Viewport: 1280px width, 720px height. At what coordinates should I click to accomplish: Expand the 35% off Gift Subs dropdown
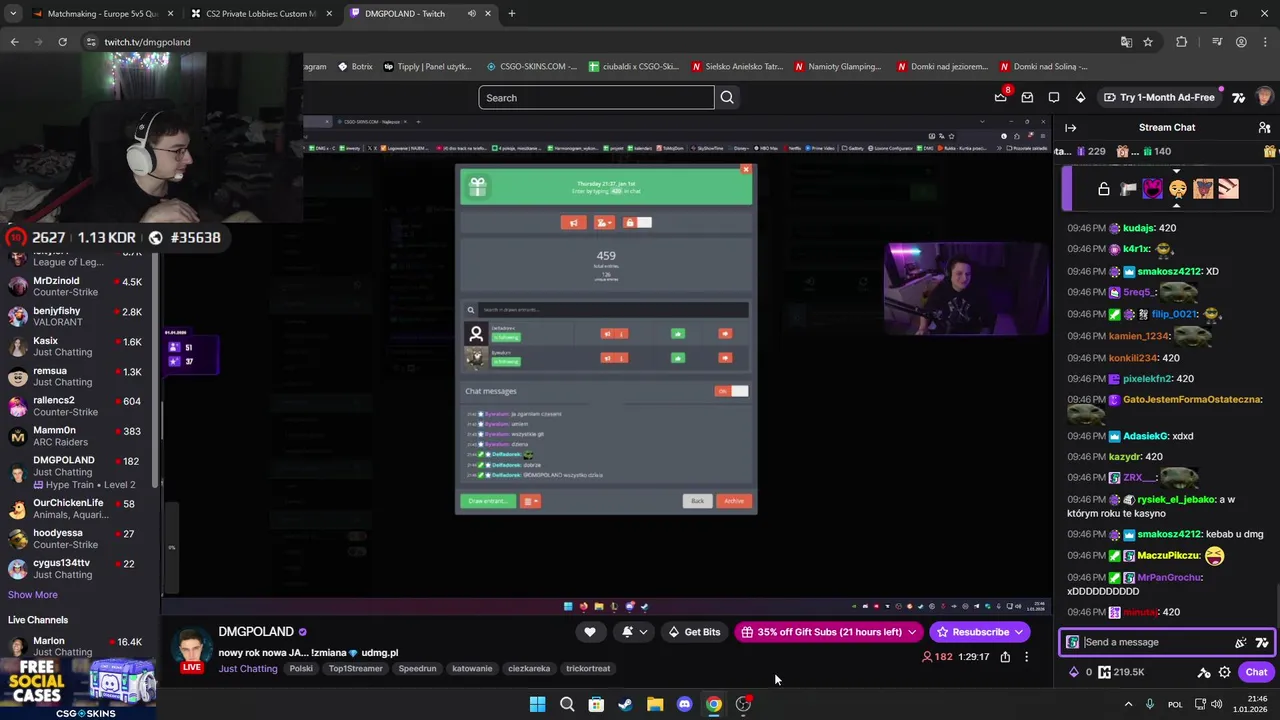click(912, 632)
